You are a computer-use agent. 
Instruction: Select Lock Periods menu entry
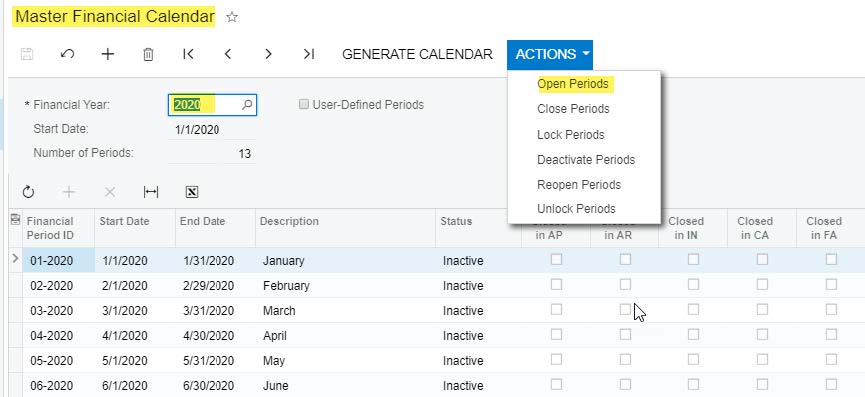(570, 135)
